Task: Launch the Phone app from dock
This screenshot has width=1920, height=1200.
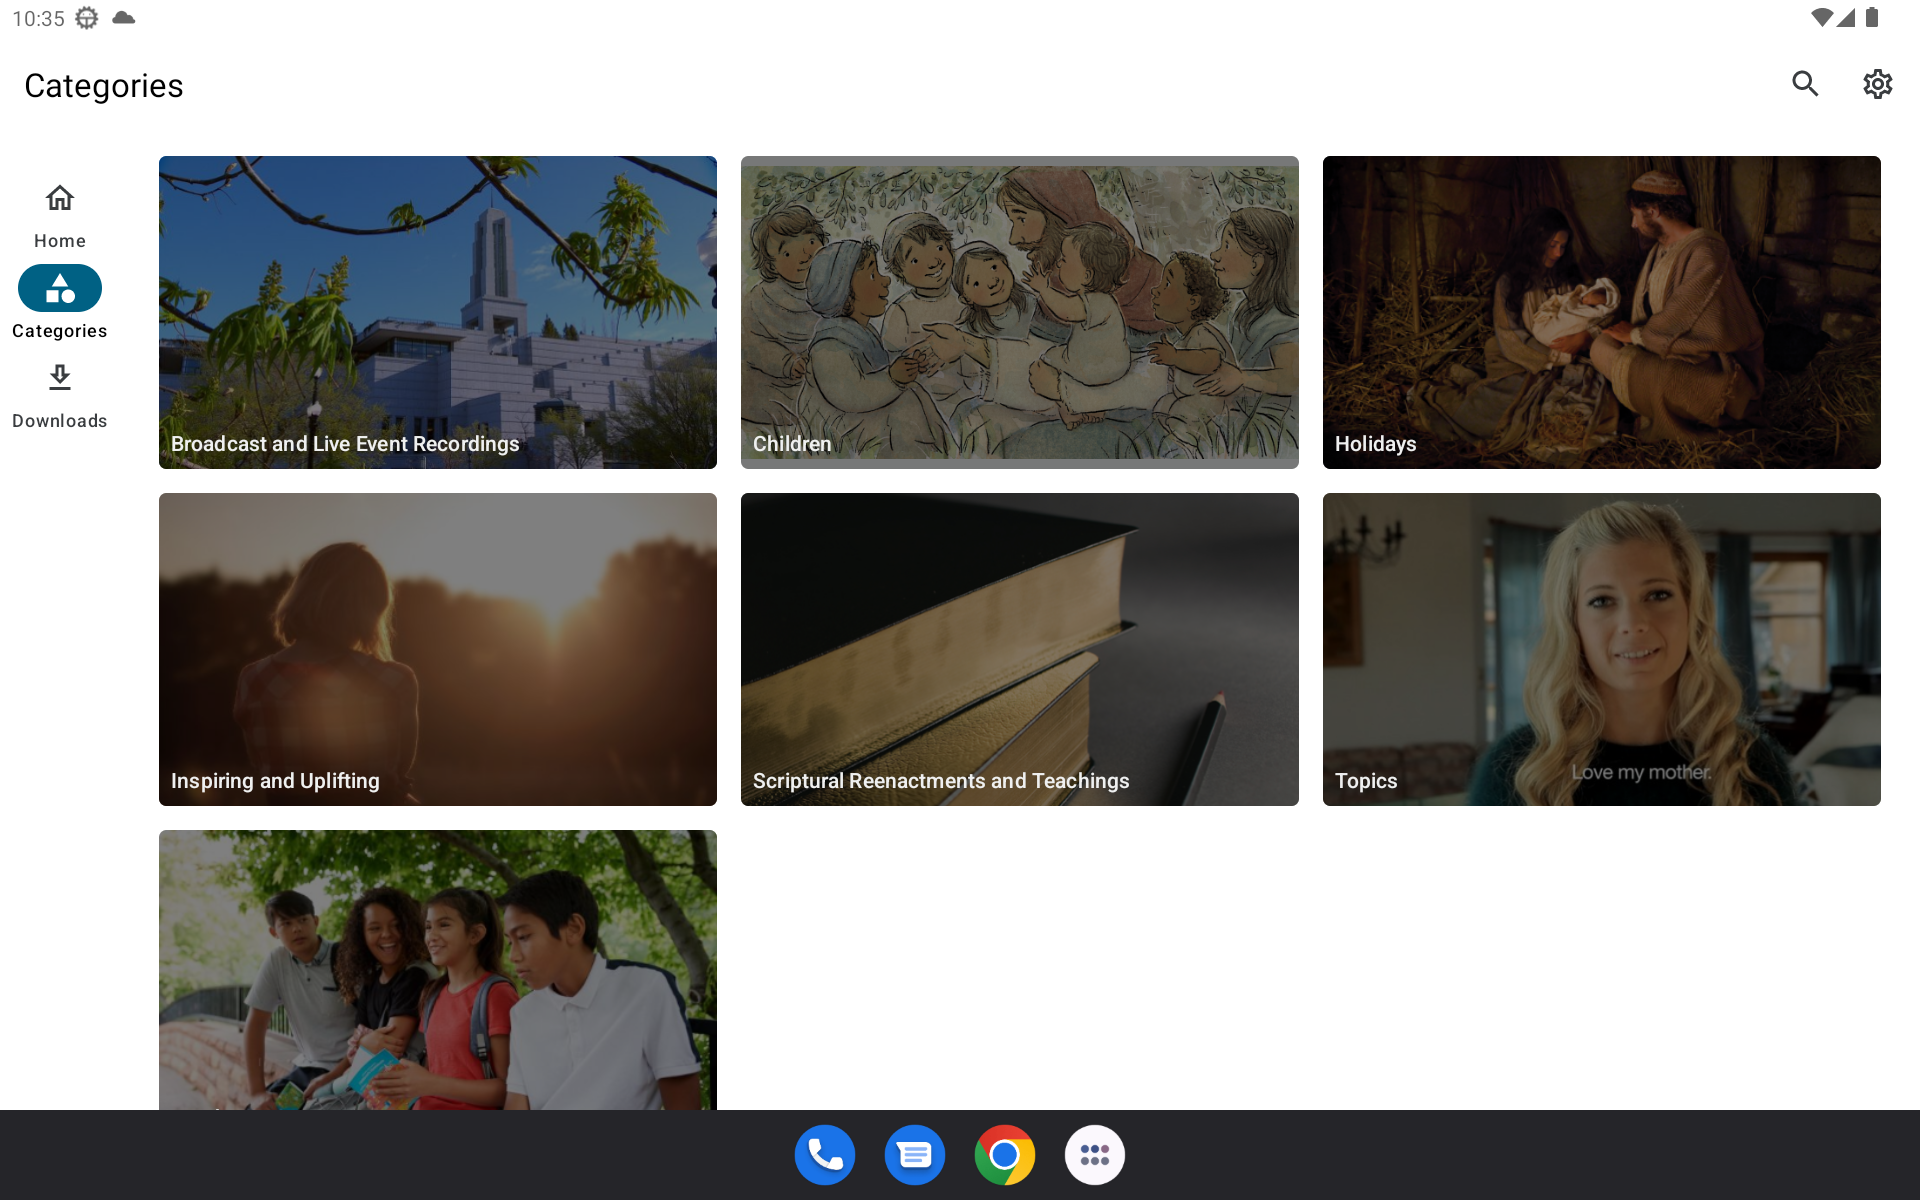Action: [825, 1155]
